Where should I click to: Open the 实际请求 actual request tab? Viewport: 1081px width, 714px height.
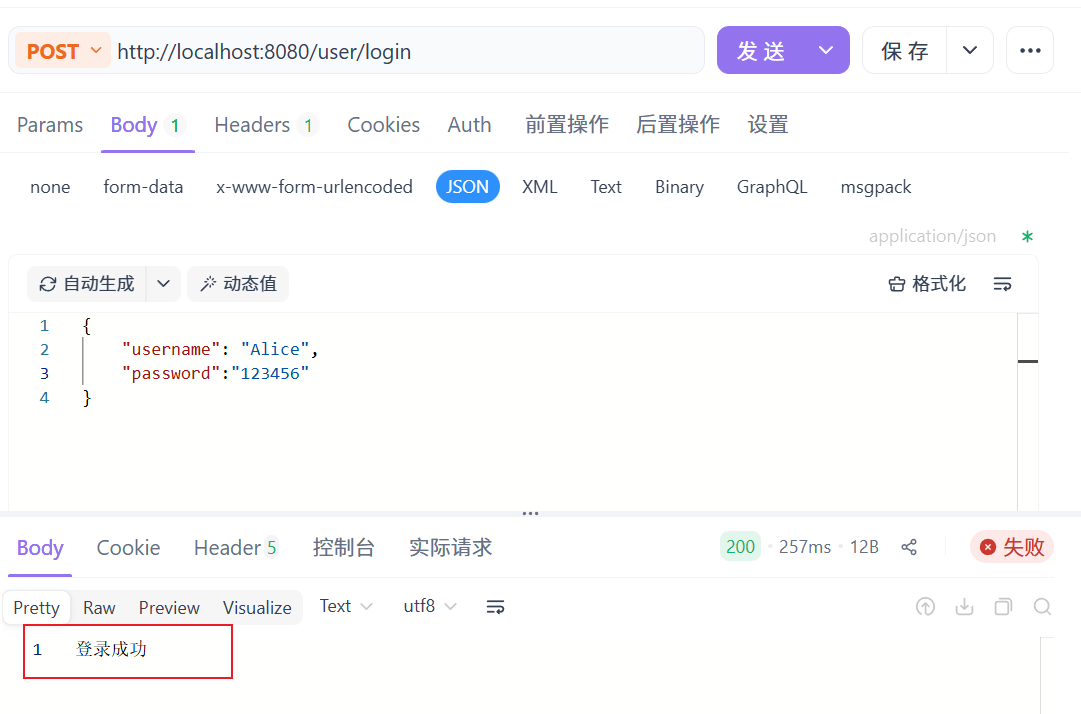pyautogui.click(x=450, y=548)
